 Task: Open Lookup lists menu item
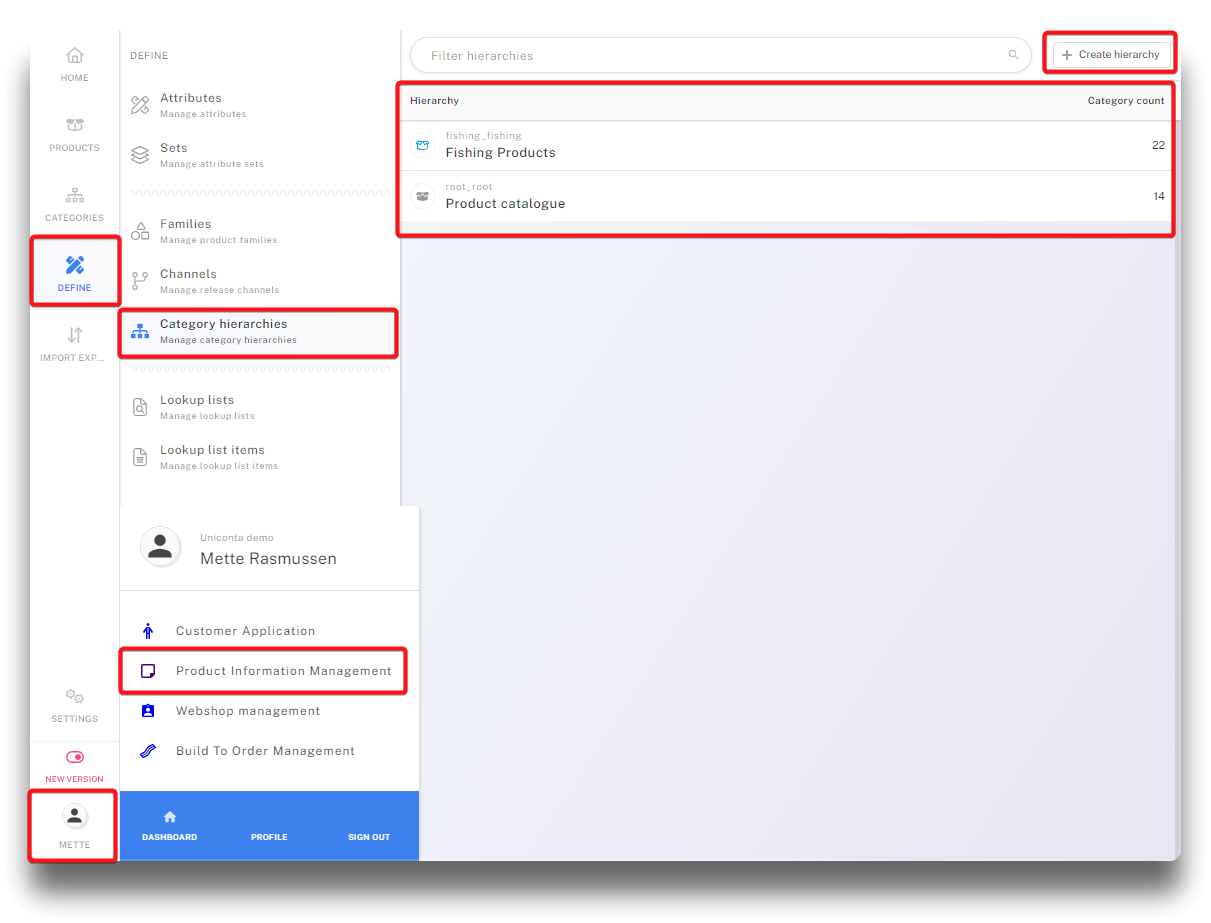click(x=197, y=407)
